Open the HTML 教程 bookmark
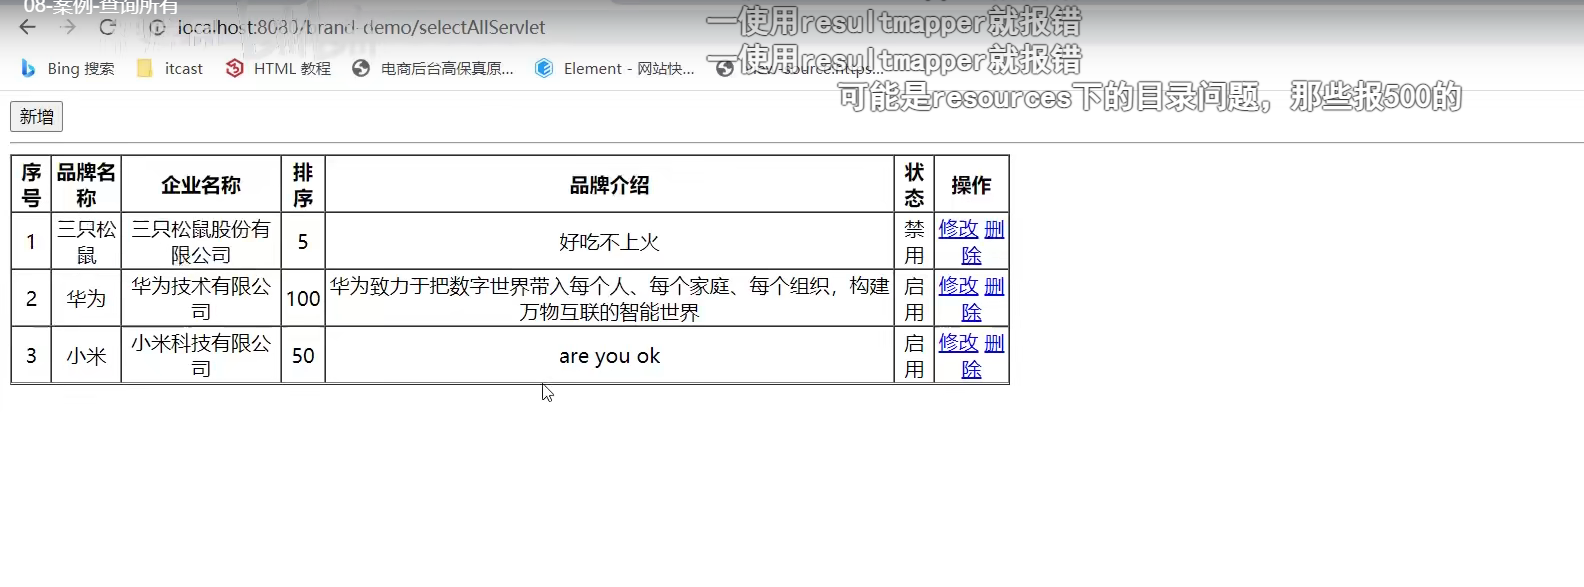Viewport: 1584px width, 587px height. pyautogui.click(x=278, y=68)
